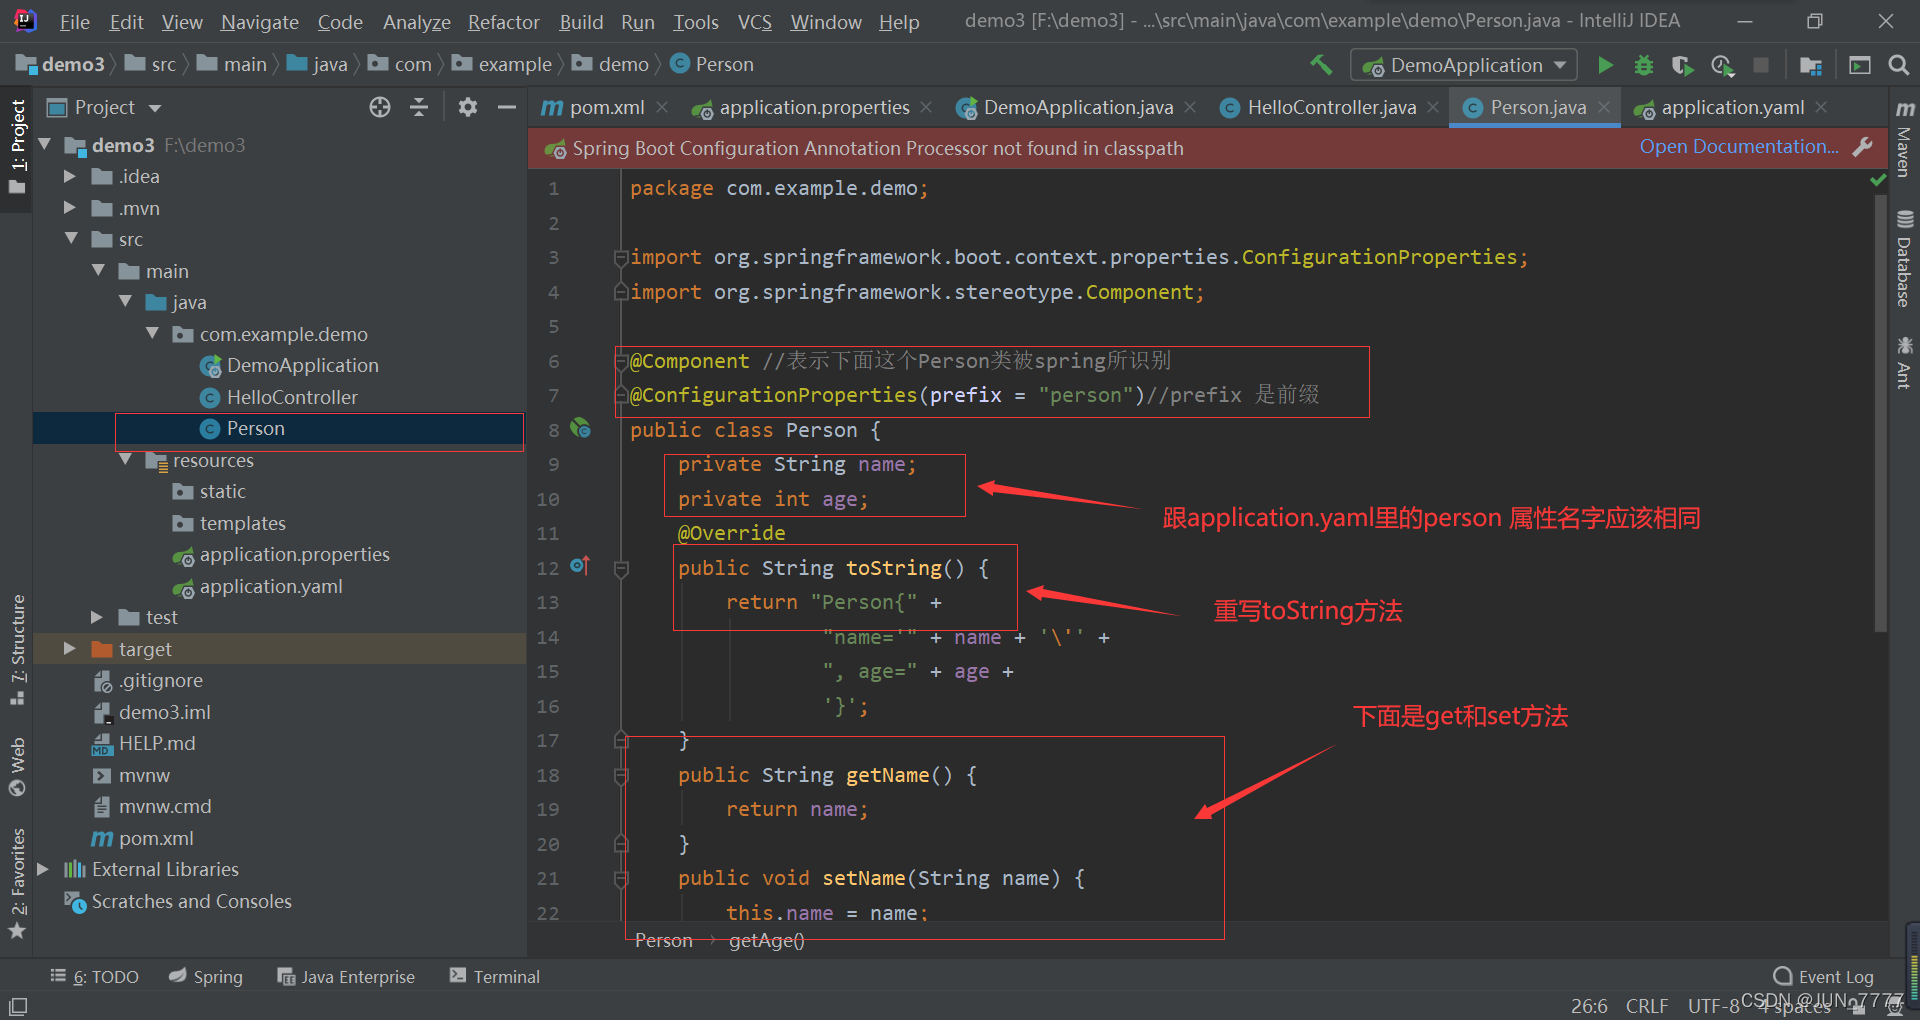Click the profiler run icon
Viewport: 1920px width, 1020px height.
1722,65
